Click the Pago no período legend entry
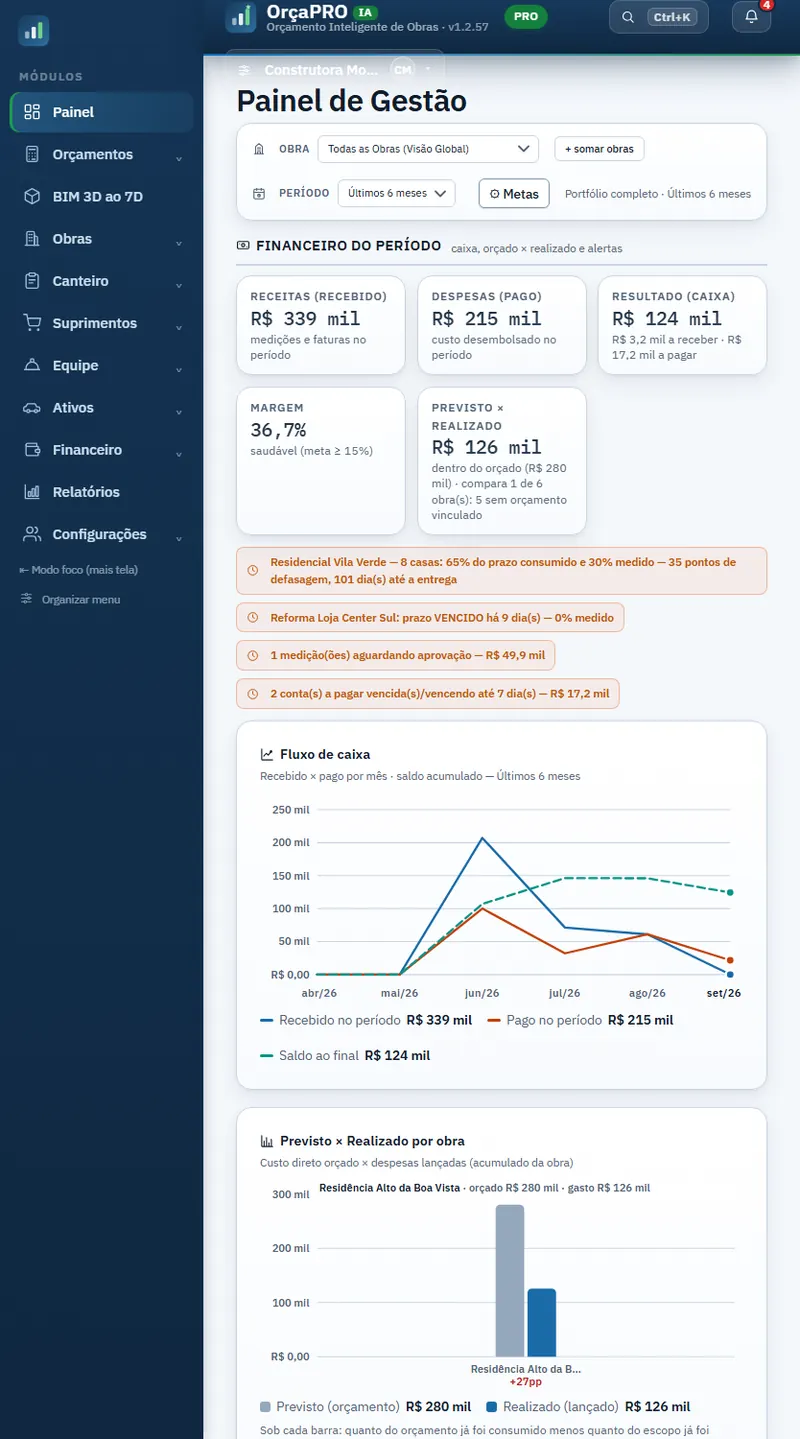 (581, 1020)
